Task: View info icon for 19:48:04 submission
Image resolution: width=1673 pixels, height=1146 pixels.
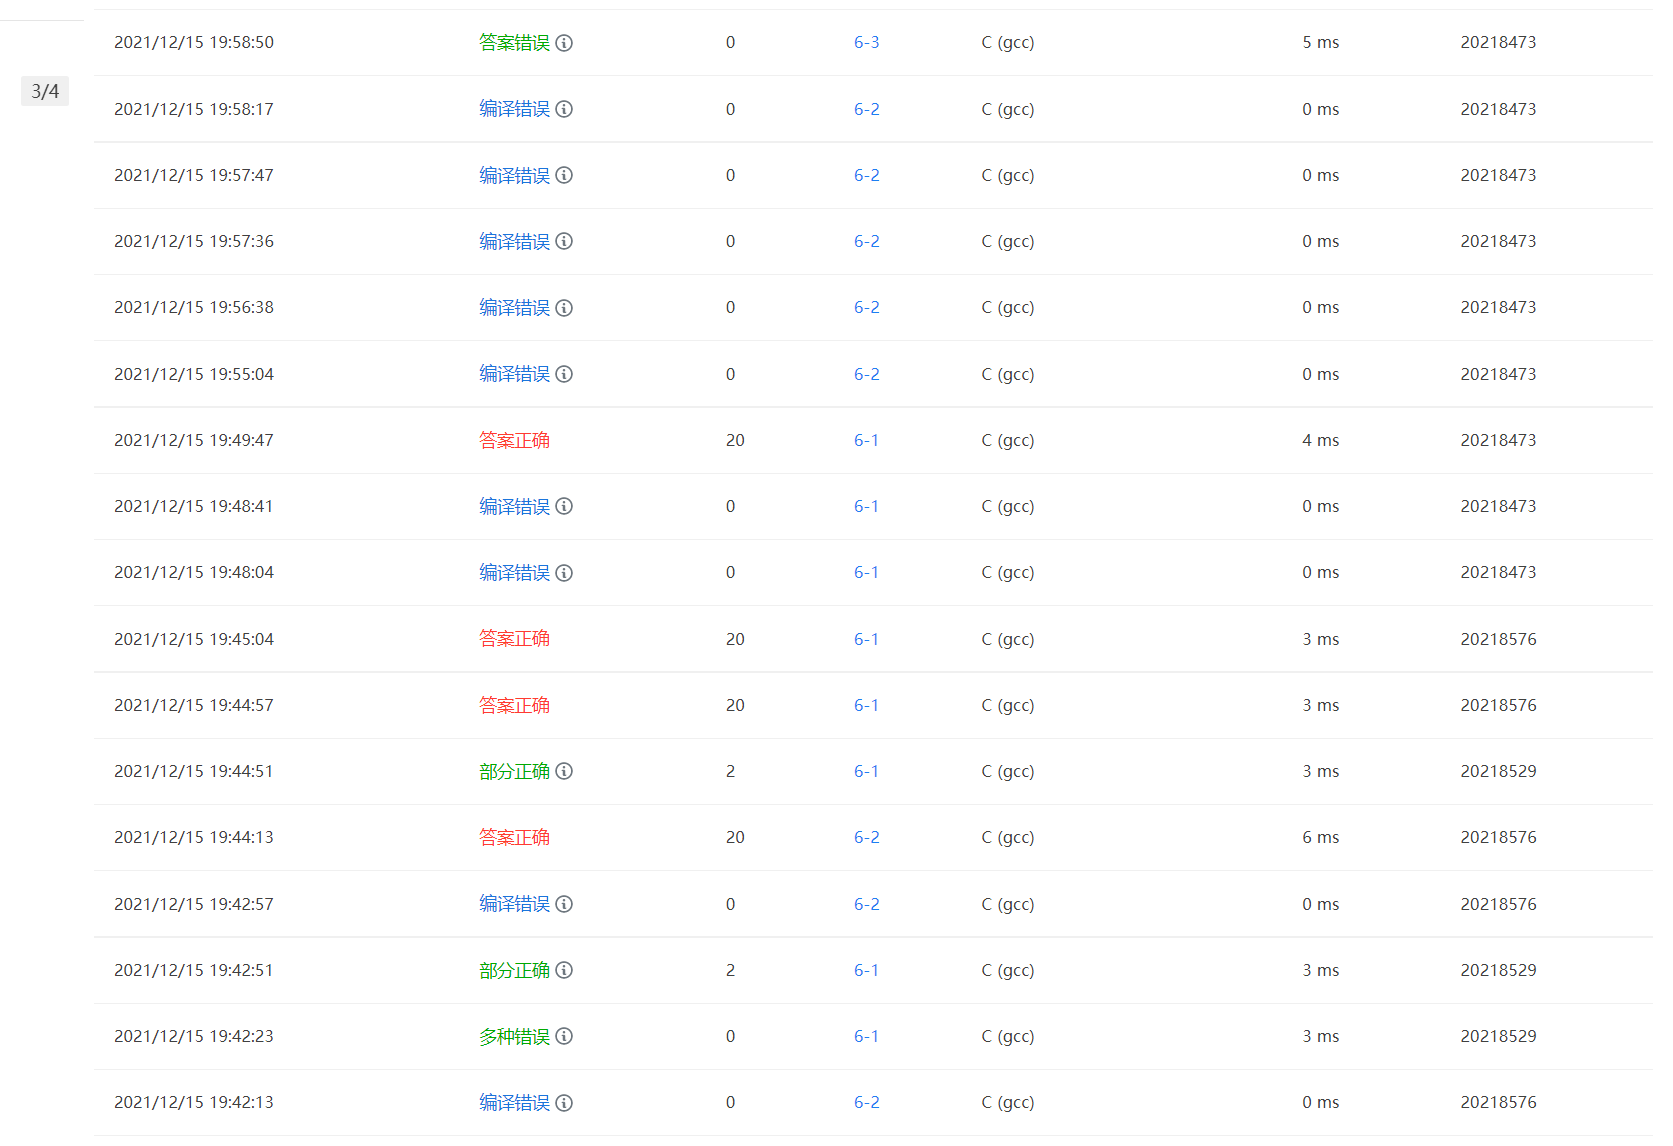Action: click(x=564, y=573)
